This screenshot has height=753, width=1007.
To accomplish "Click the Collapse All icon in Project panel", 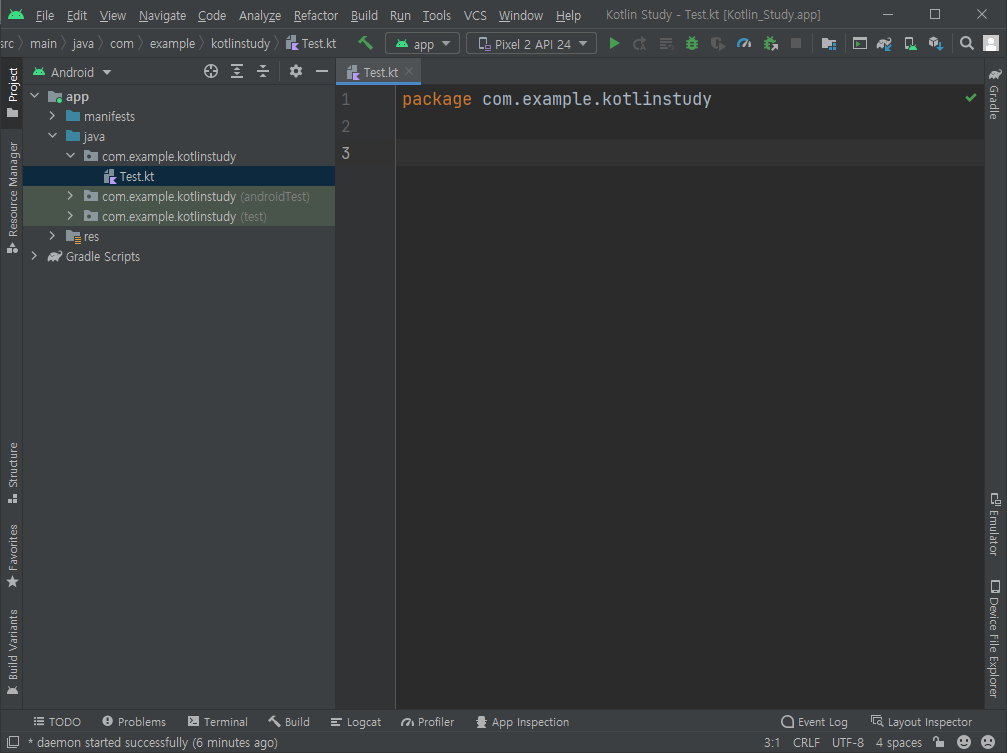I will 263,71.
